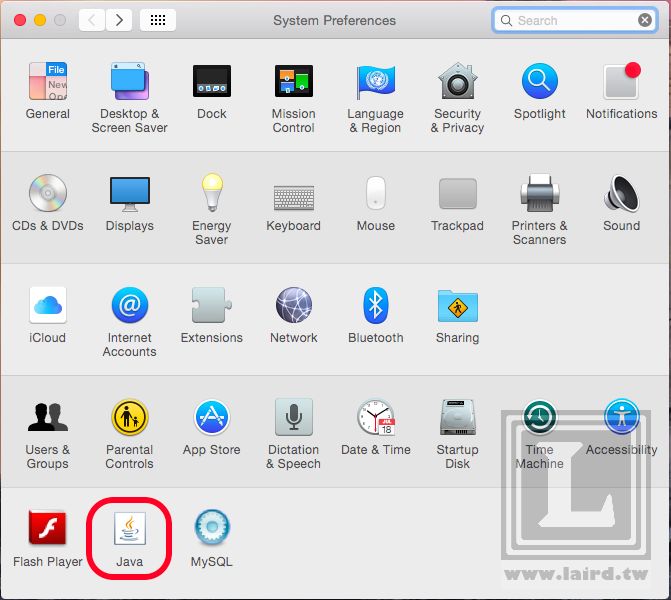
Task: Open Mission Control settings
Action: pyautogui.click(x=294, y=81)
